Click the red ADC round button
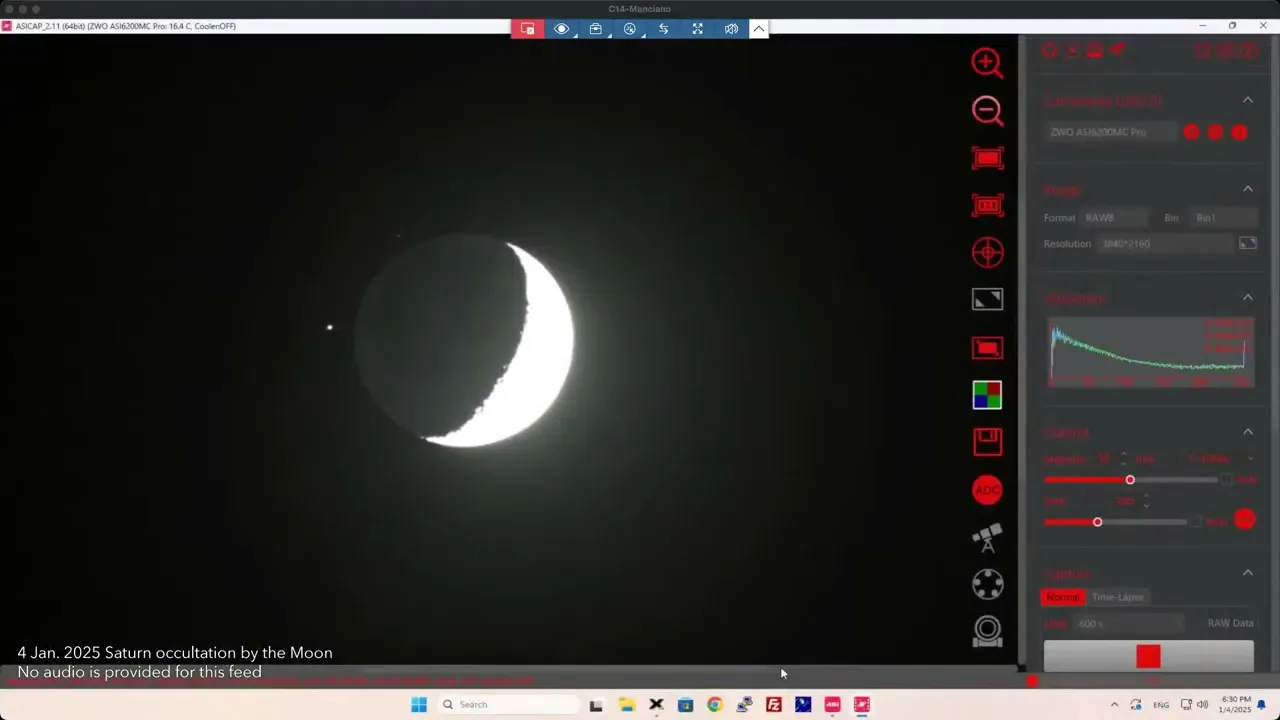This screenshot has height=720, width=1280. click(987, 490)
